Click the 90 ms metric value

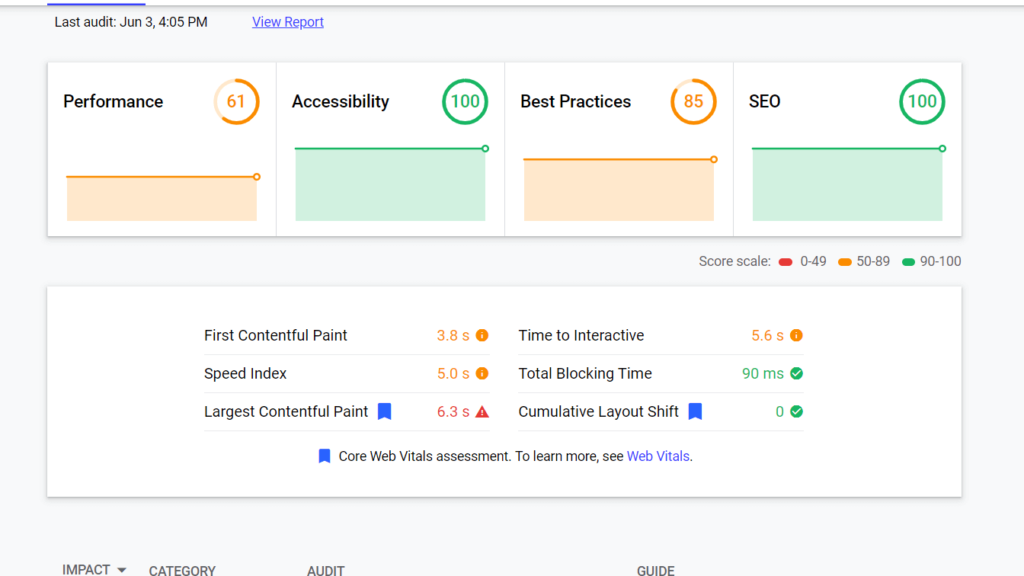[x=763, y=373]
